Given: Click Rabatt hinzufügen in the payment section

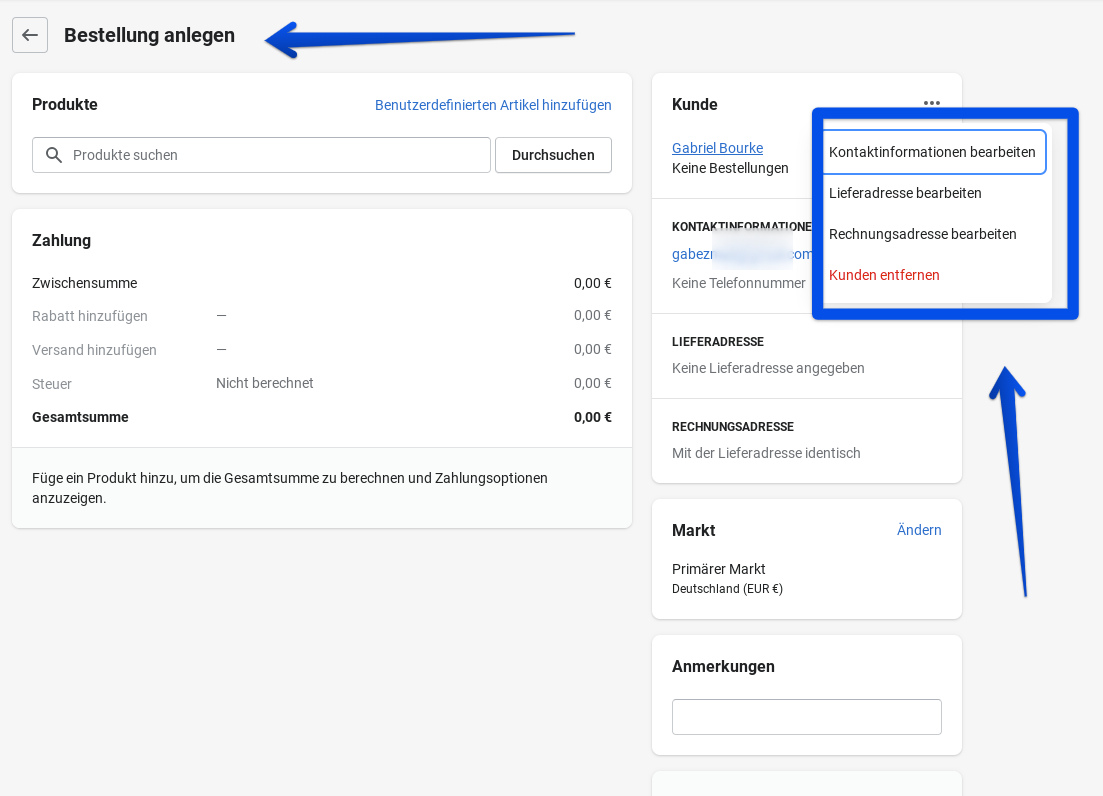Looking at the screenshot, I should pos(90,316).
